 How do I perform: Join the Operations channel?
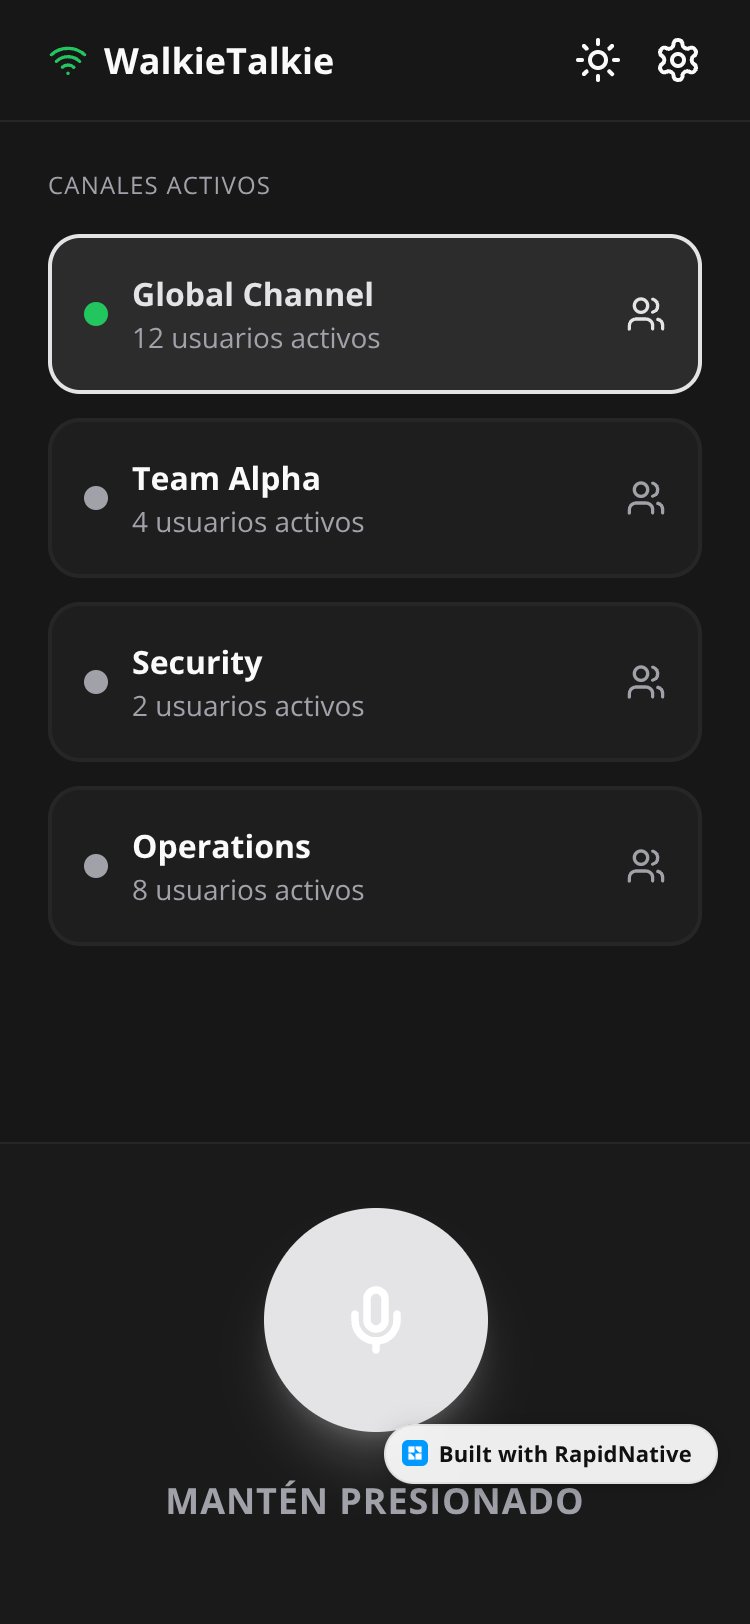pyautogui.click(x=375, y=866)
